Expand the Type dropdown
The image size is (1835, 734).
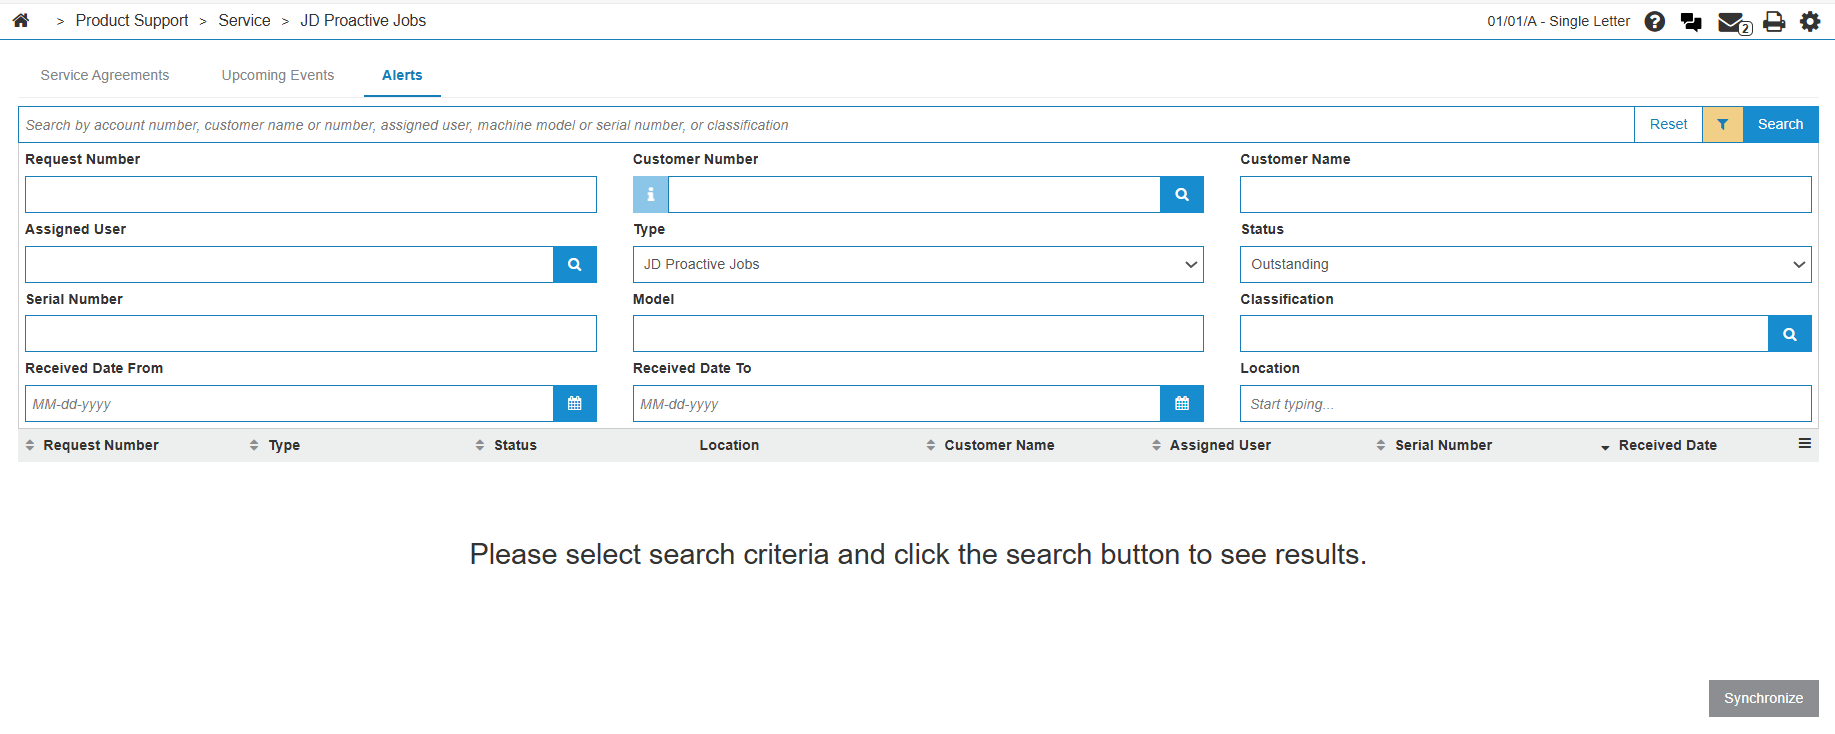coord(917,264)
